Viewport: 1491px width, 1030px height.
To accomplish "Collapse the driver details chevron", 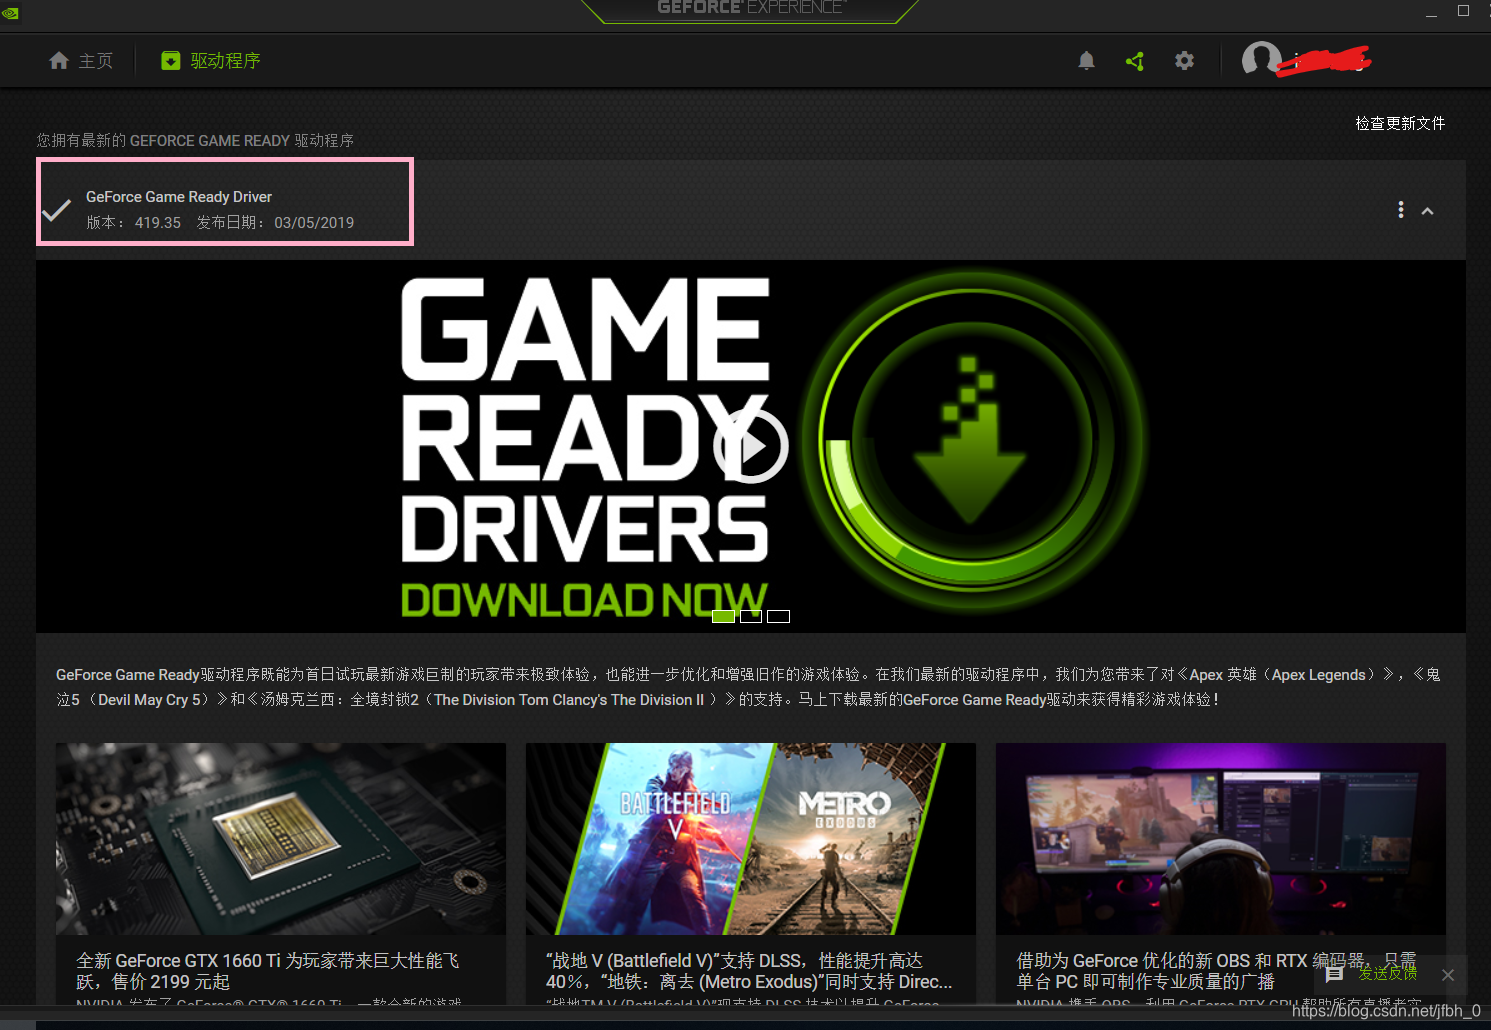I will pyautogui.click(x=1427, y=211).
